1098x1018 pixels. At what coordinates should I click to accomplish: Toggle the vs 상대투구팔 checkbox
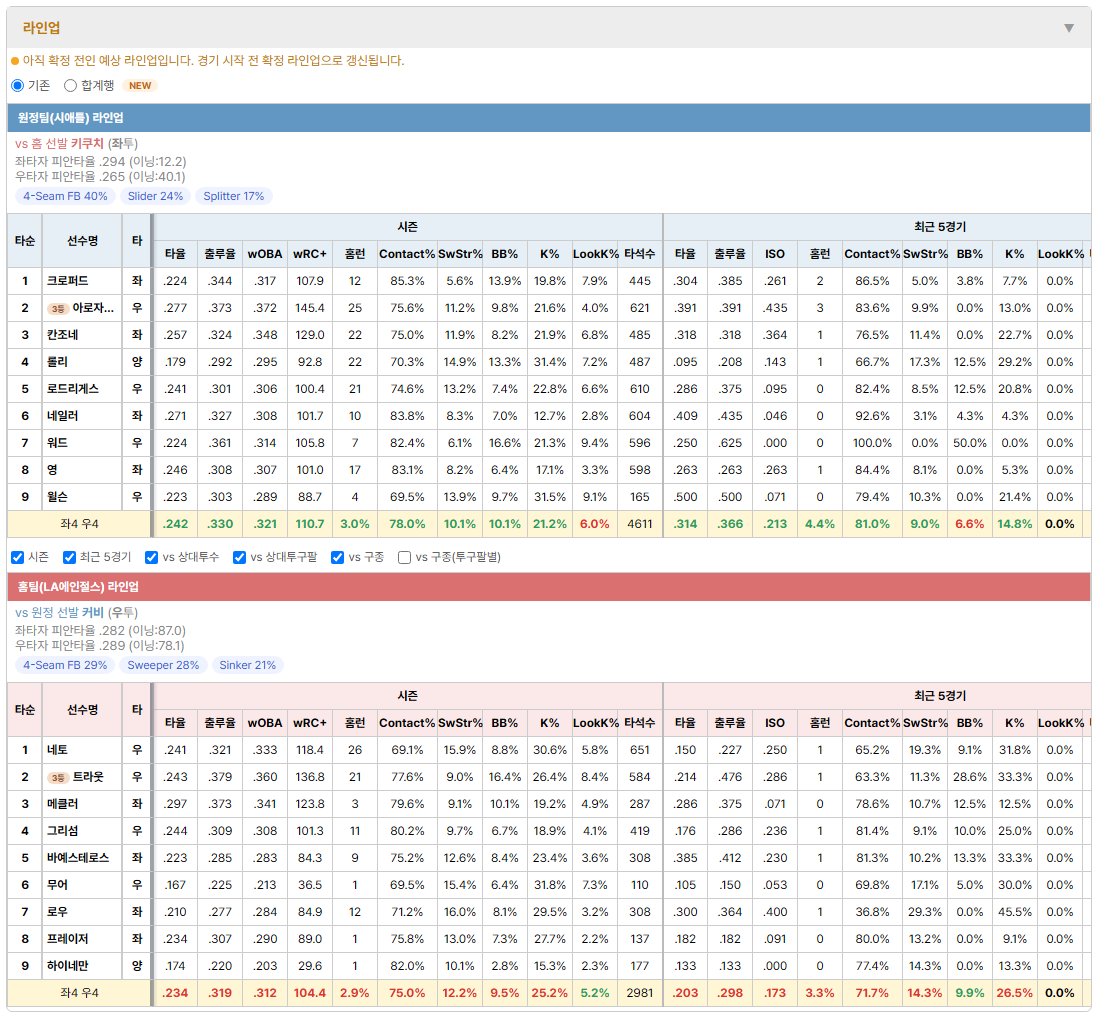click(x=239, y=557)
